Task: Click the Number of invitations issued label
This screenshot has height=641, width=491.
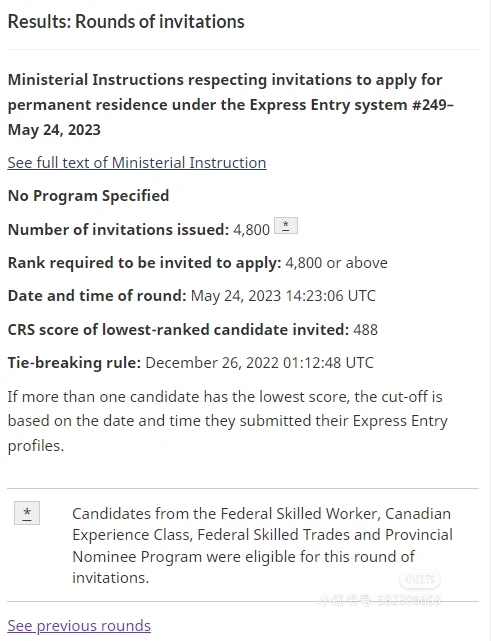Action: tap(119, 230)
